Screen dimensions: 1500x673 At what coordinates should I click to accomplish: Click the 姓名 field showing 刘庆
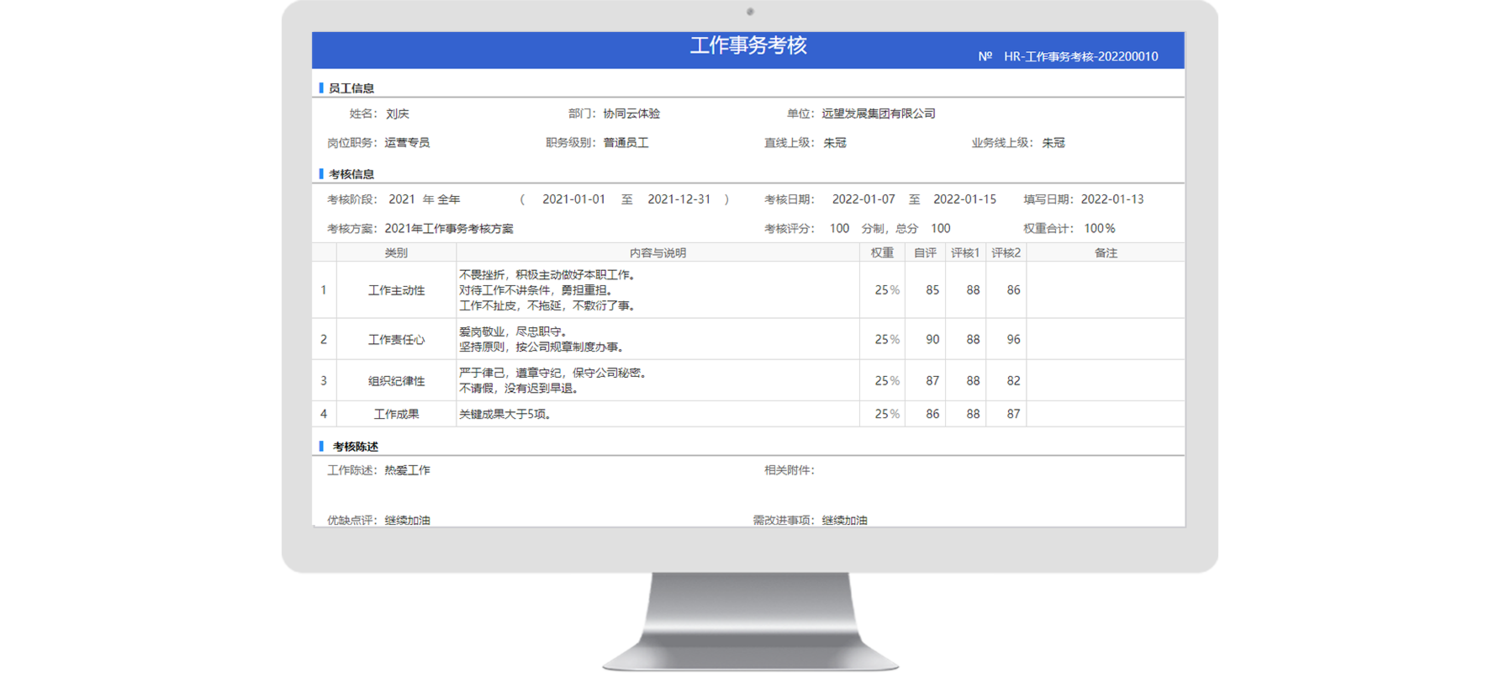point(397,114)
